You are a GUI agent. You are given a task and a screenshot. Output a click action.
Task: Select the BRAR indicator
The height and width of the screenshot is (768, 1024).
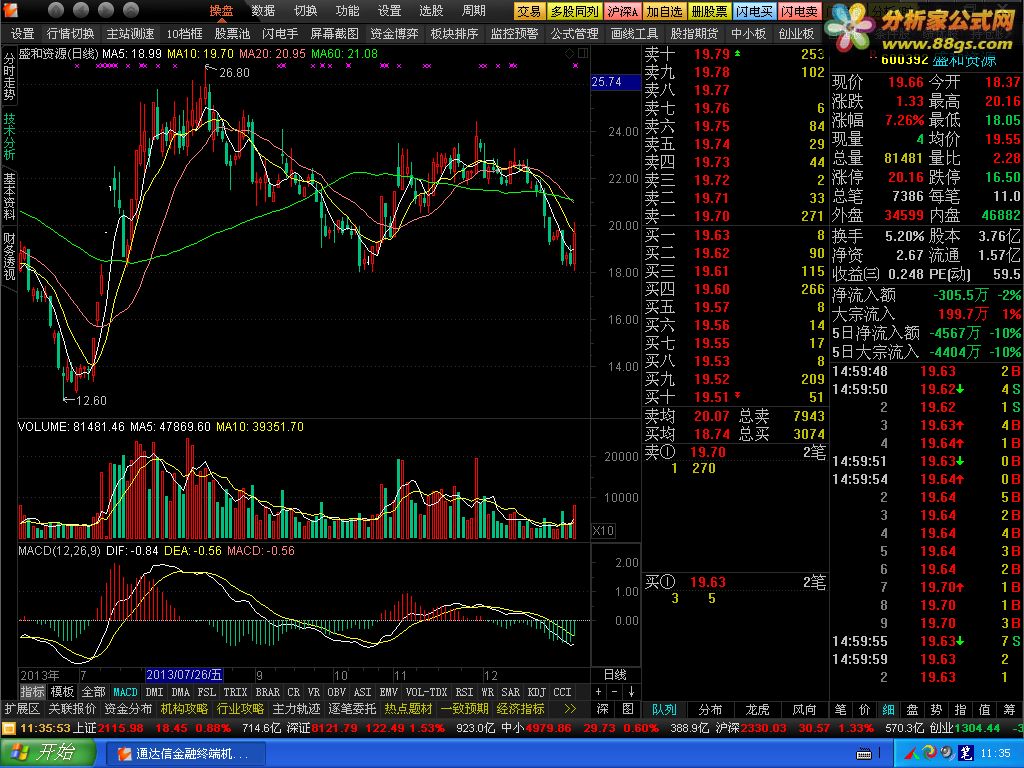pos(268,692)
